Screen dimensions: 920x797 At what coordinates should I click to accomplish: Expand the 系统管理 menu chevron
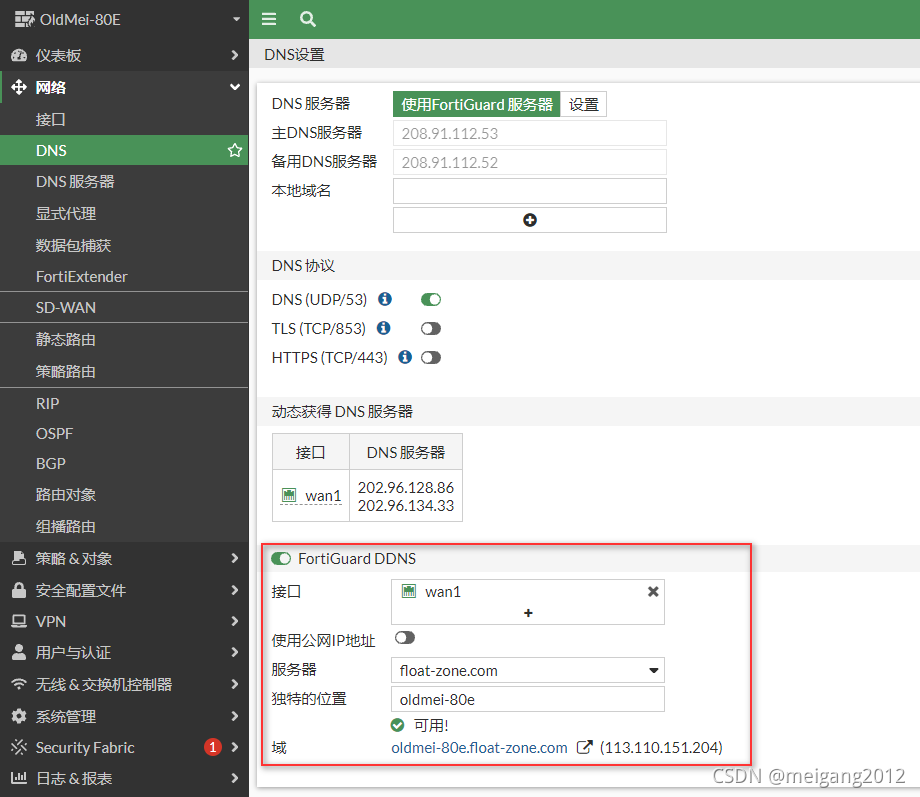(x=235, y=716)
